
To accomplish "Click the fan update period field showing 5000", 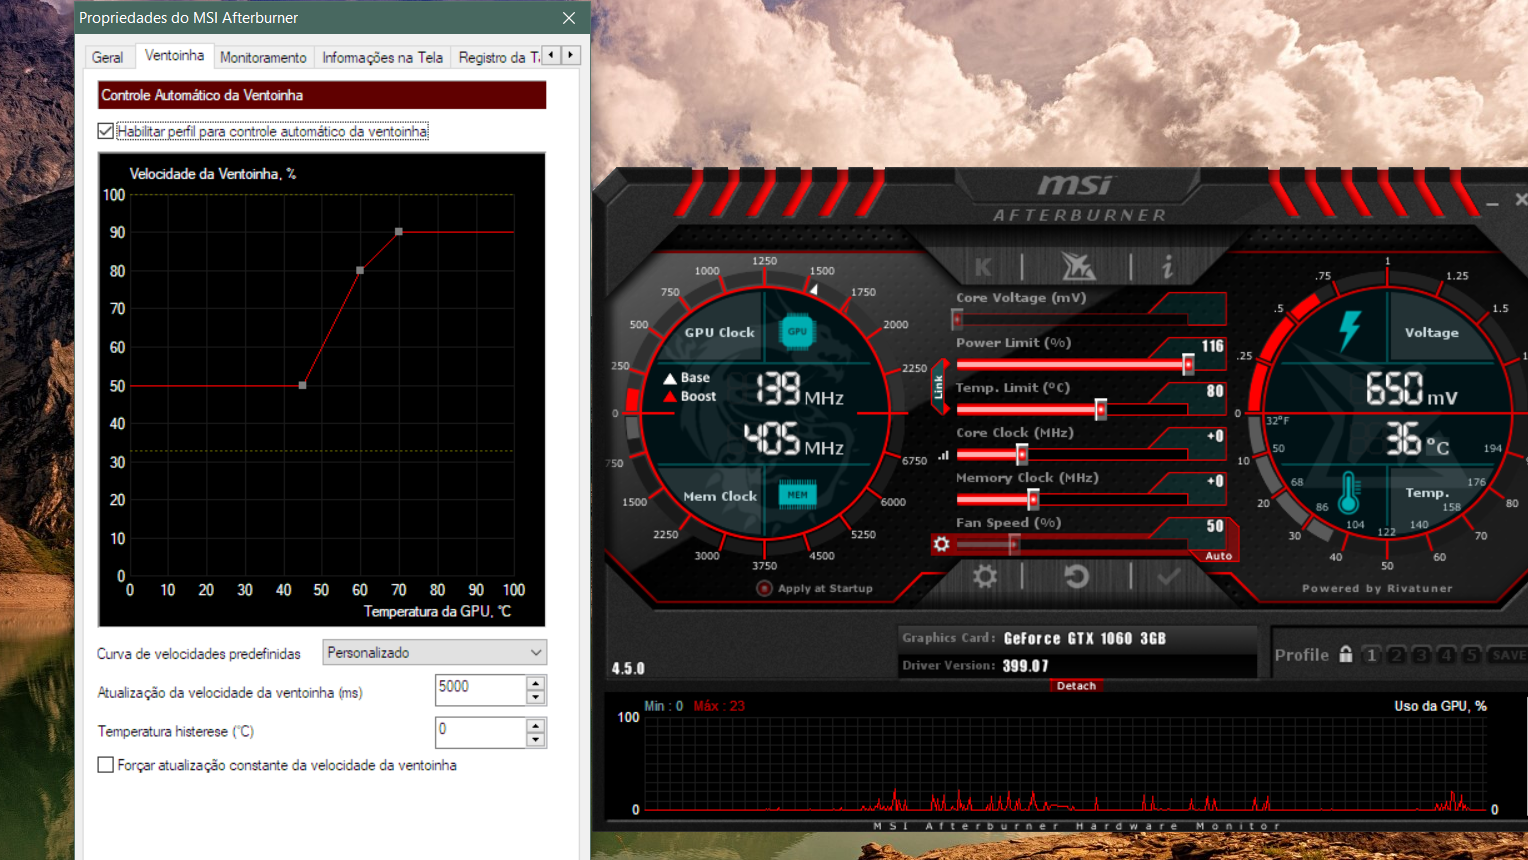I will (480, 690).
